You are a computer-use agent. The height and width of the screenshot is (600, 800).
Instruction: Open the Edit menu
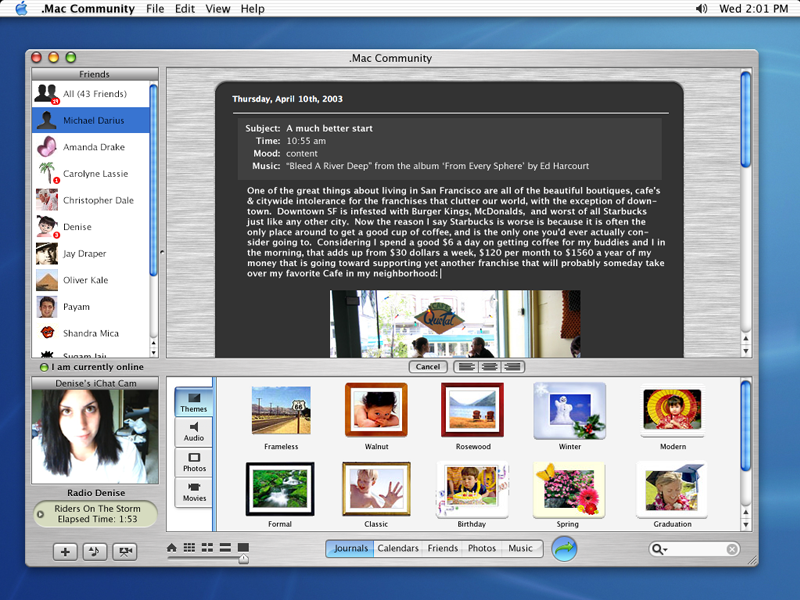coord(185,9)
